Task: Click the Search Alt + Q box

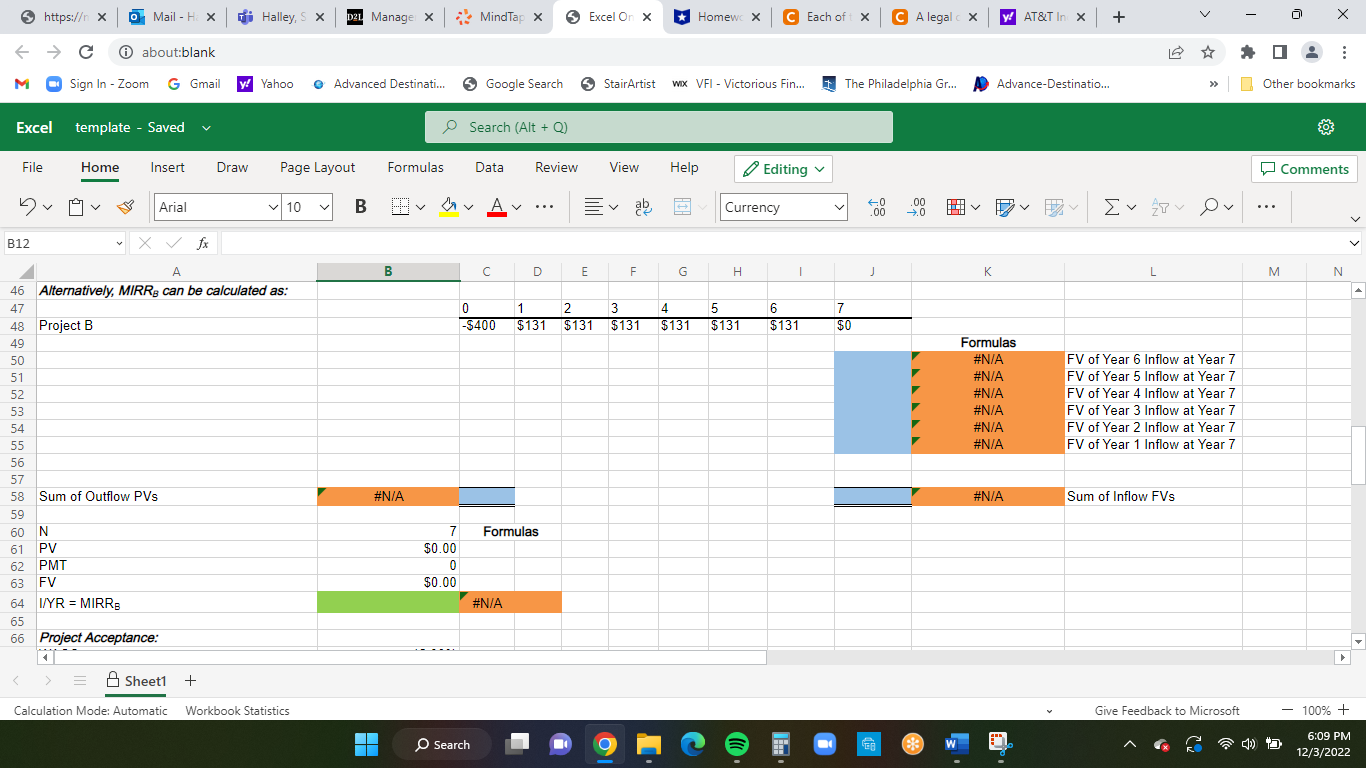Action: point(659,127)
